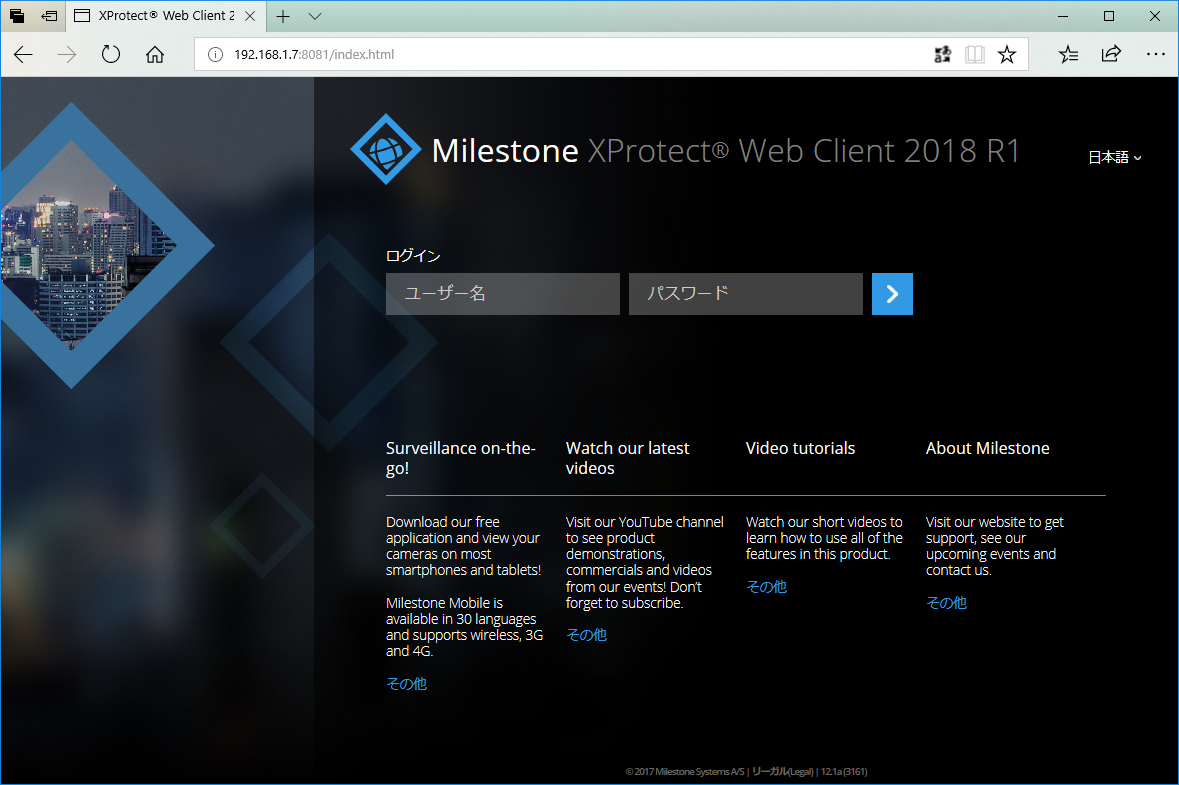Open その他 link under Watch our latest videos

[x=586, y=635]
